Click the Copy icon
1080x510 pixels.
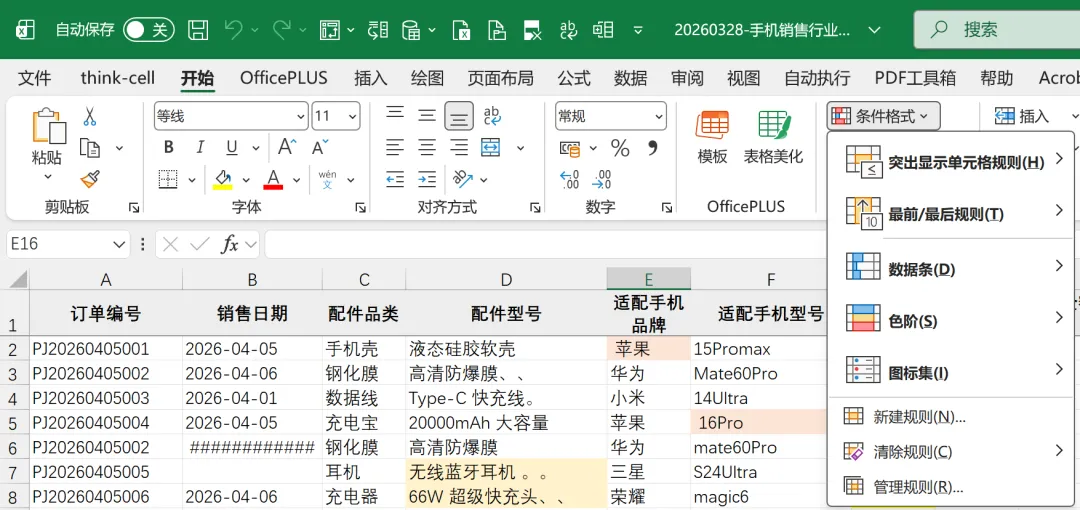(90, 147)
